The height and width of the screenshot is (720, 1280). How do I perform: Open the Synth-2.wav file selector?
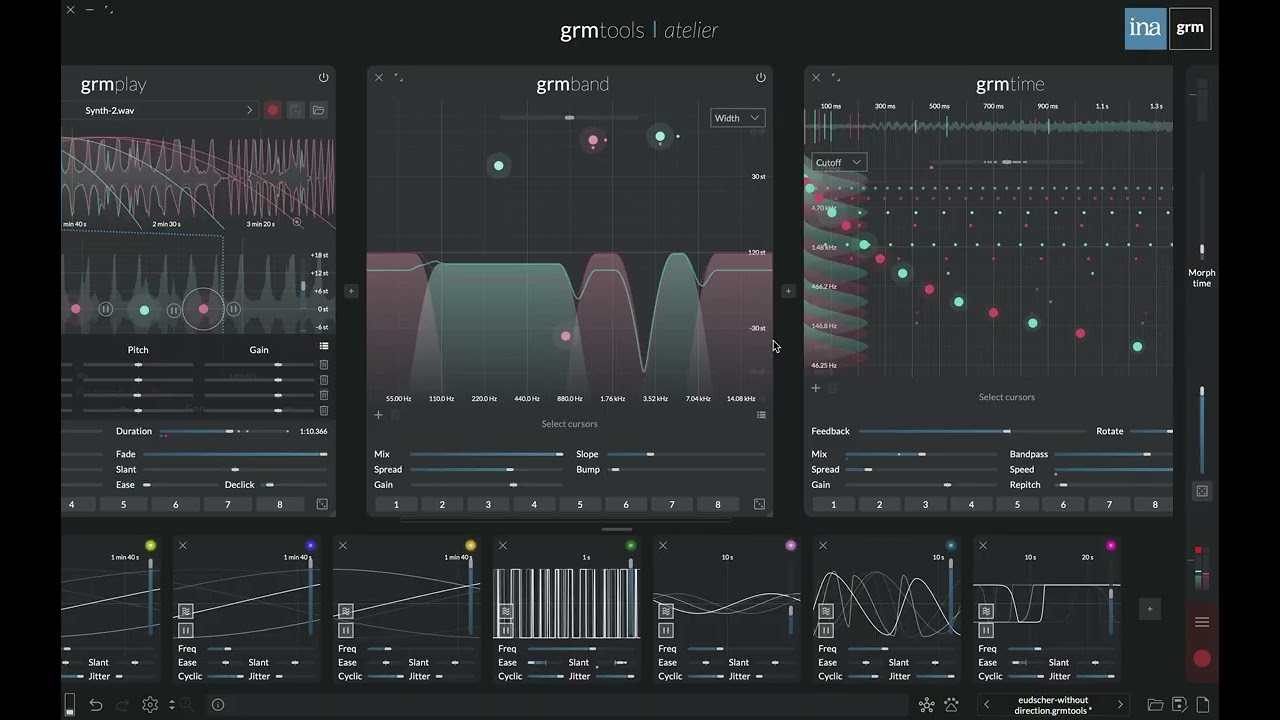point(160,110)
